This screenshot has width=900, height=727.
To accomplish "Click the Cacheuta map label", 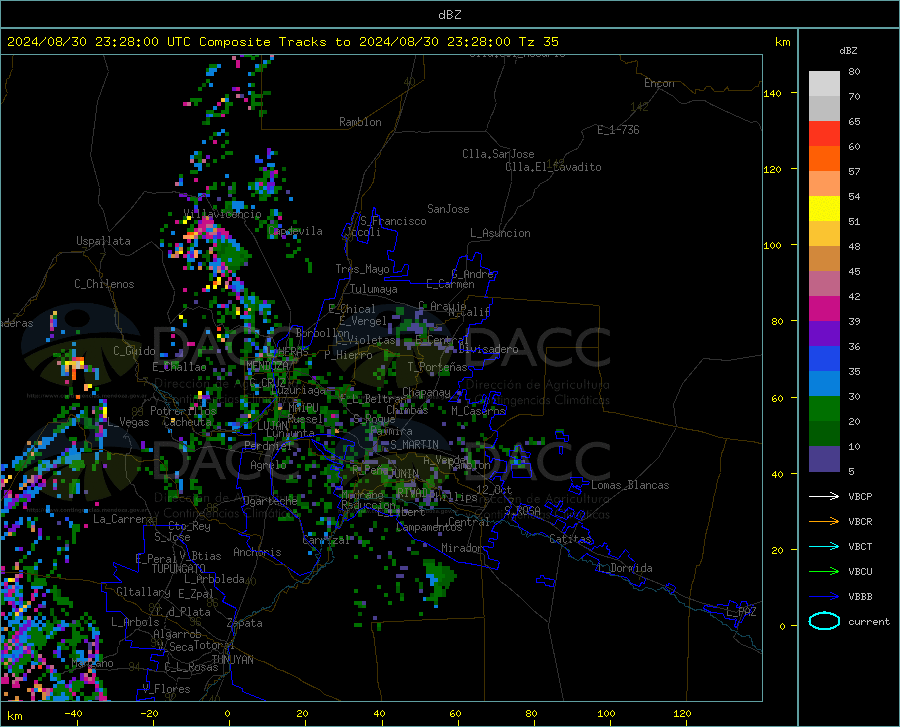I will 187,422.
